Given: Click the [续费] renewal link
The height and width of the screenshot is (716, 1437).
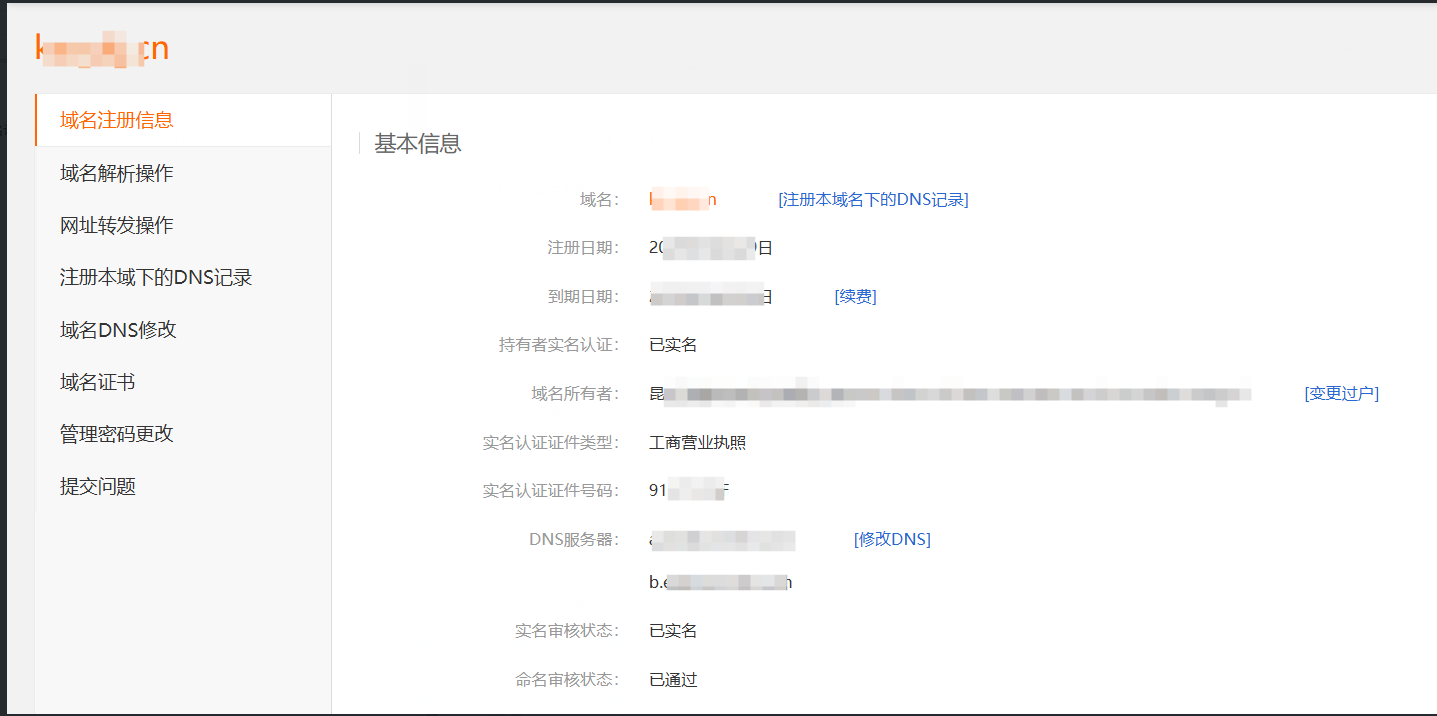Looking at the screenshot, I should click(855, 296).
